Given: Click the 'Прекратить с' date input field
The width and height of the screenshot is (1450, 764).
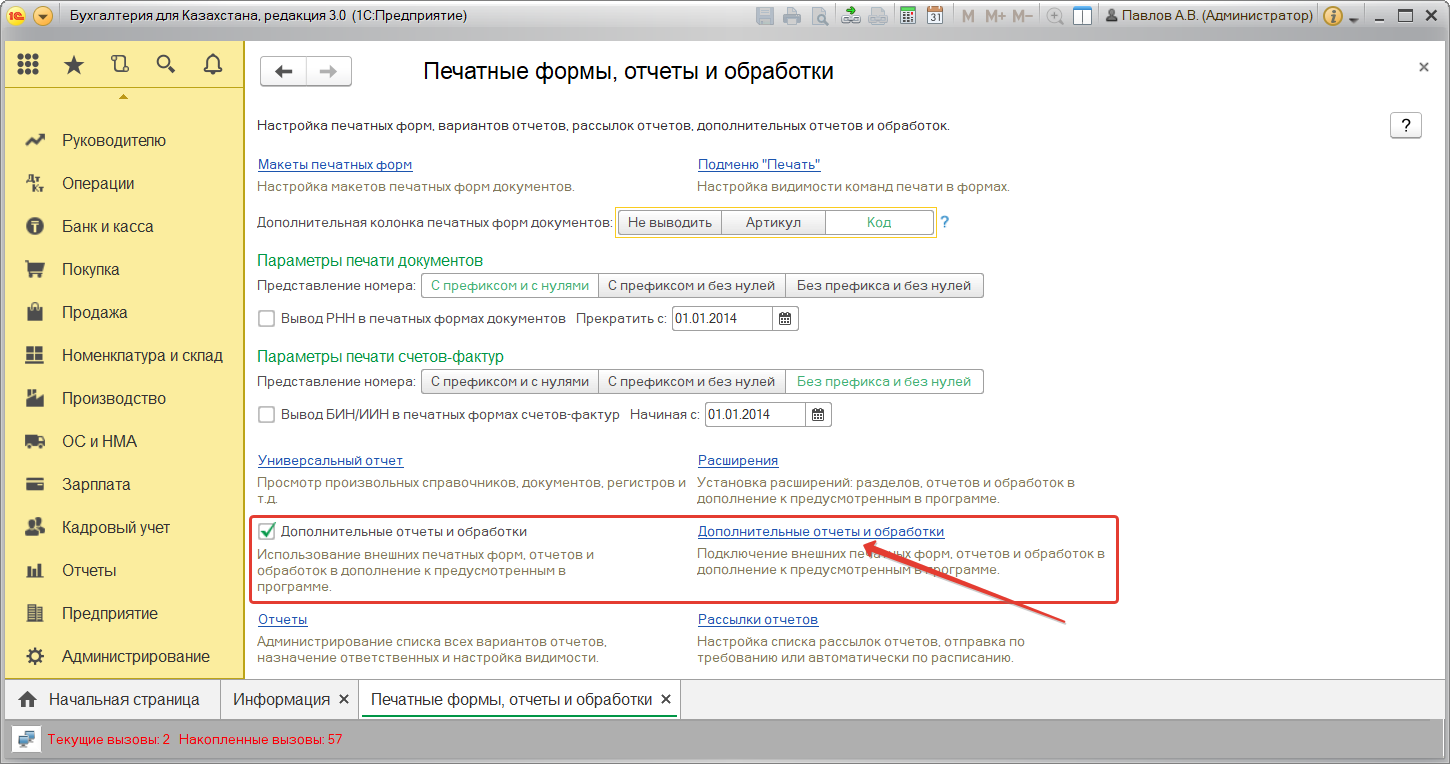Looking at the screenshot, I should [x=721, y=319].
